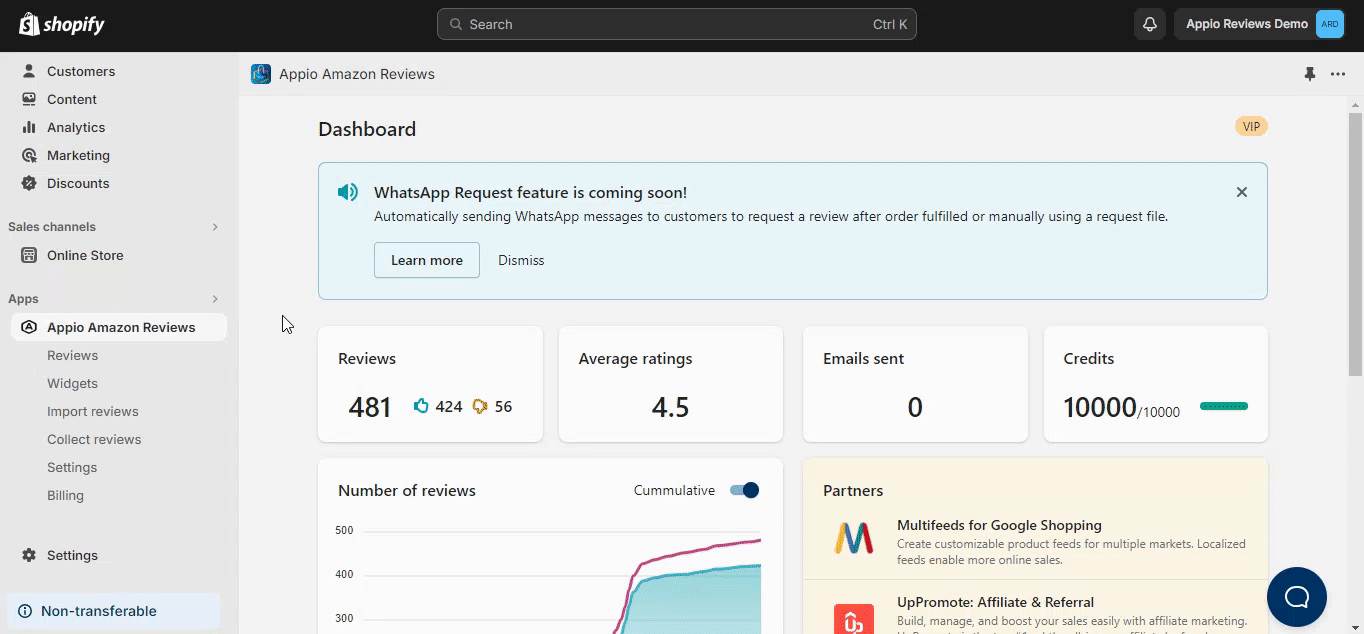Click the Emails sent value 0
The image size is (1364, 634).
915,407
